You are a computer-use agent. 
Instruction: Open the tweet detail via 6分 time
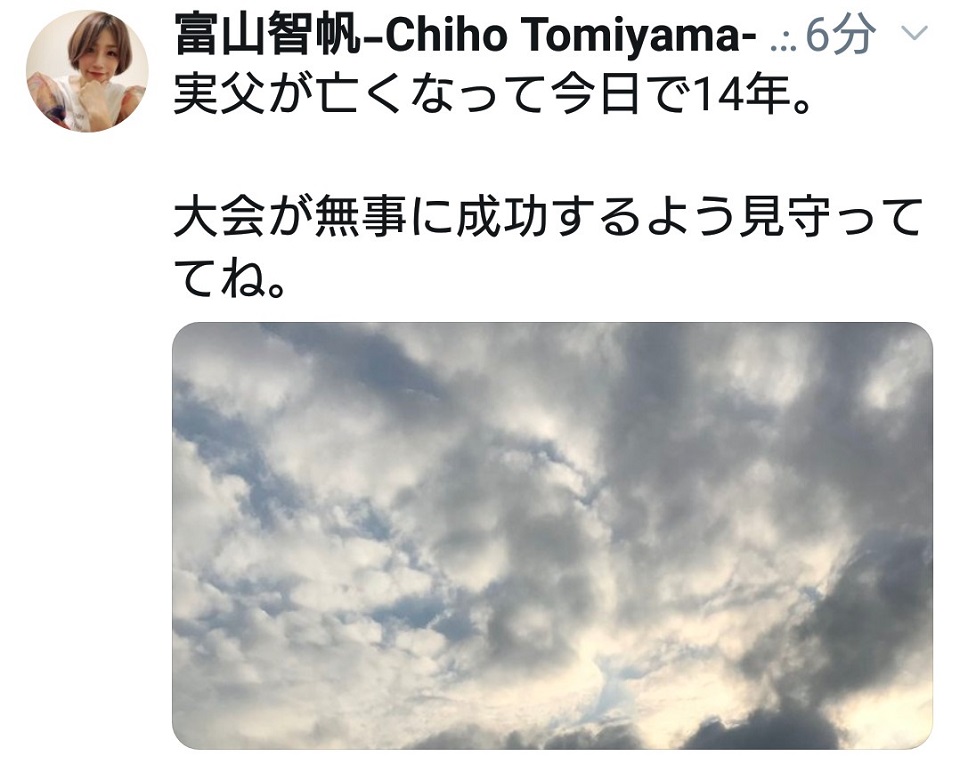[840, 34]
